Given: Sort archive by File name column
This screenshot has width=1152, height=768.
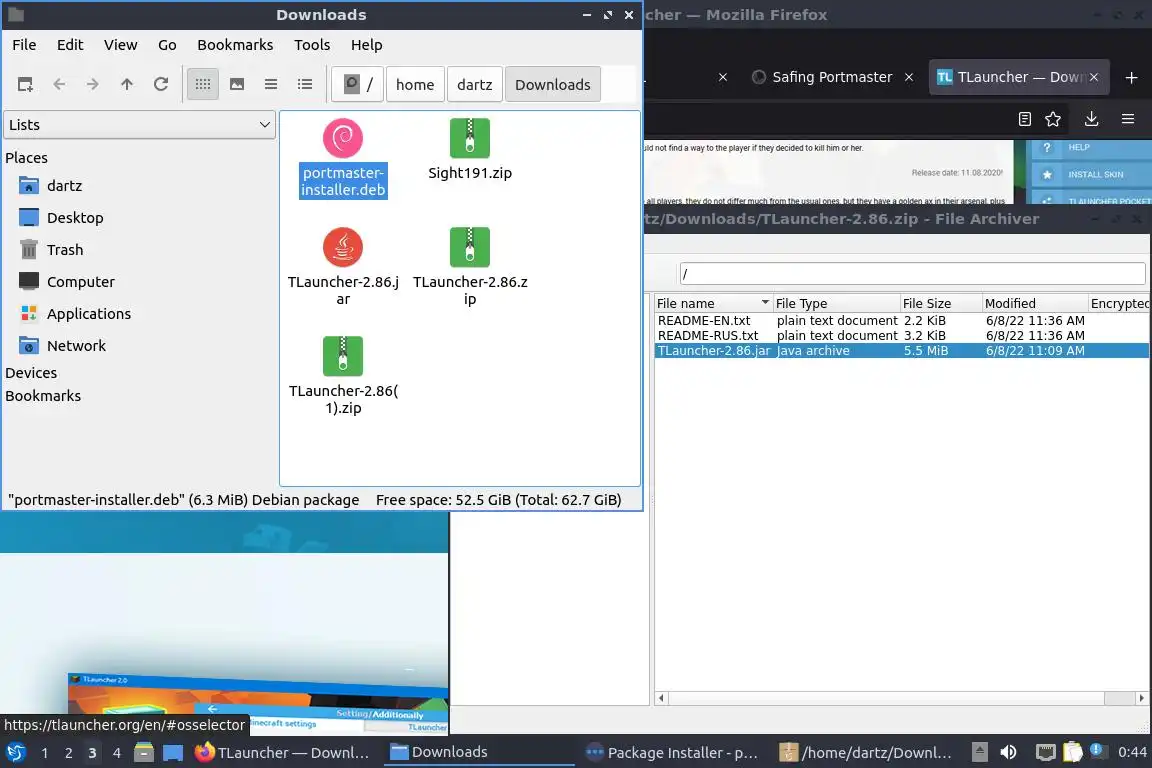Looking at the screenshot, I should point(713,304).
